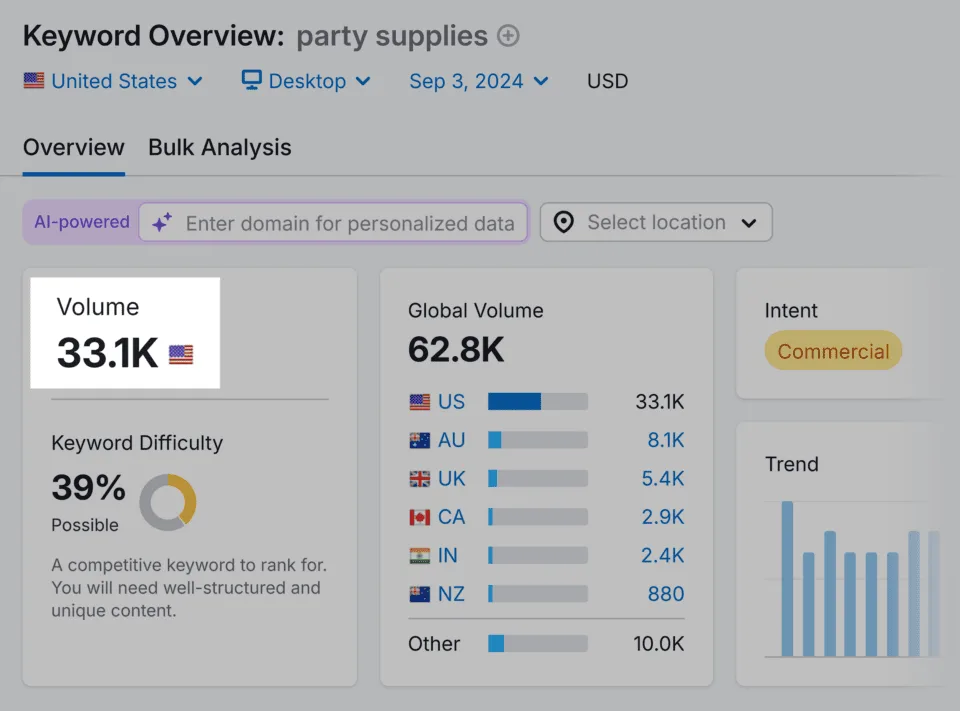Expand the Select location dropdown
960x711 pixels.
656,222
